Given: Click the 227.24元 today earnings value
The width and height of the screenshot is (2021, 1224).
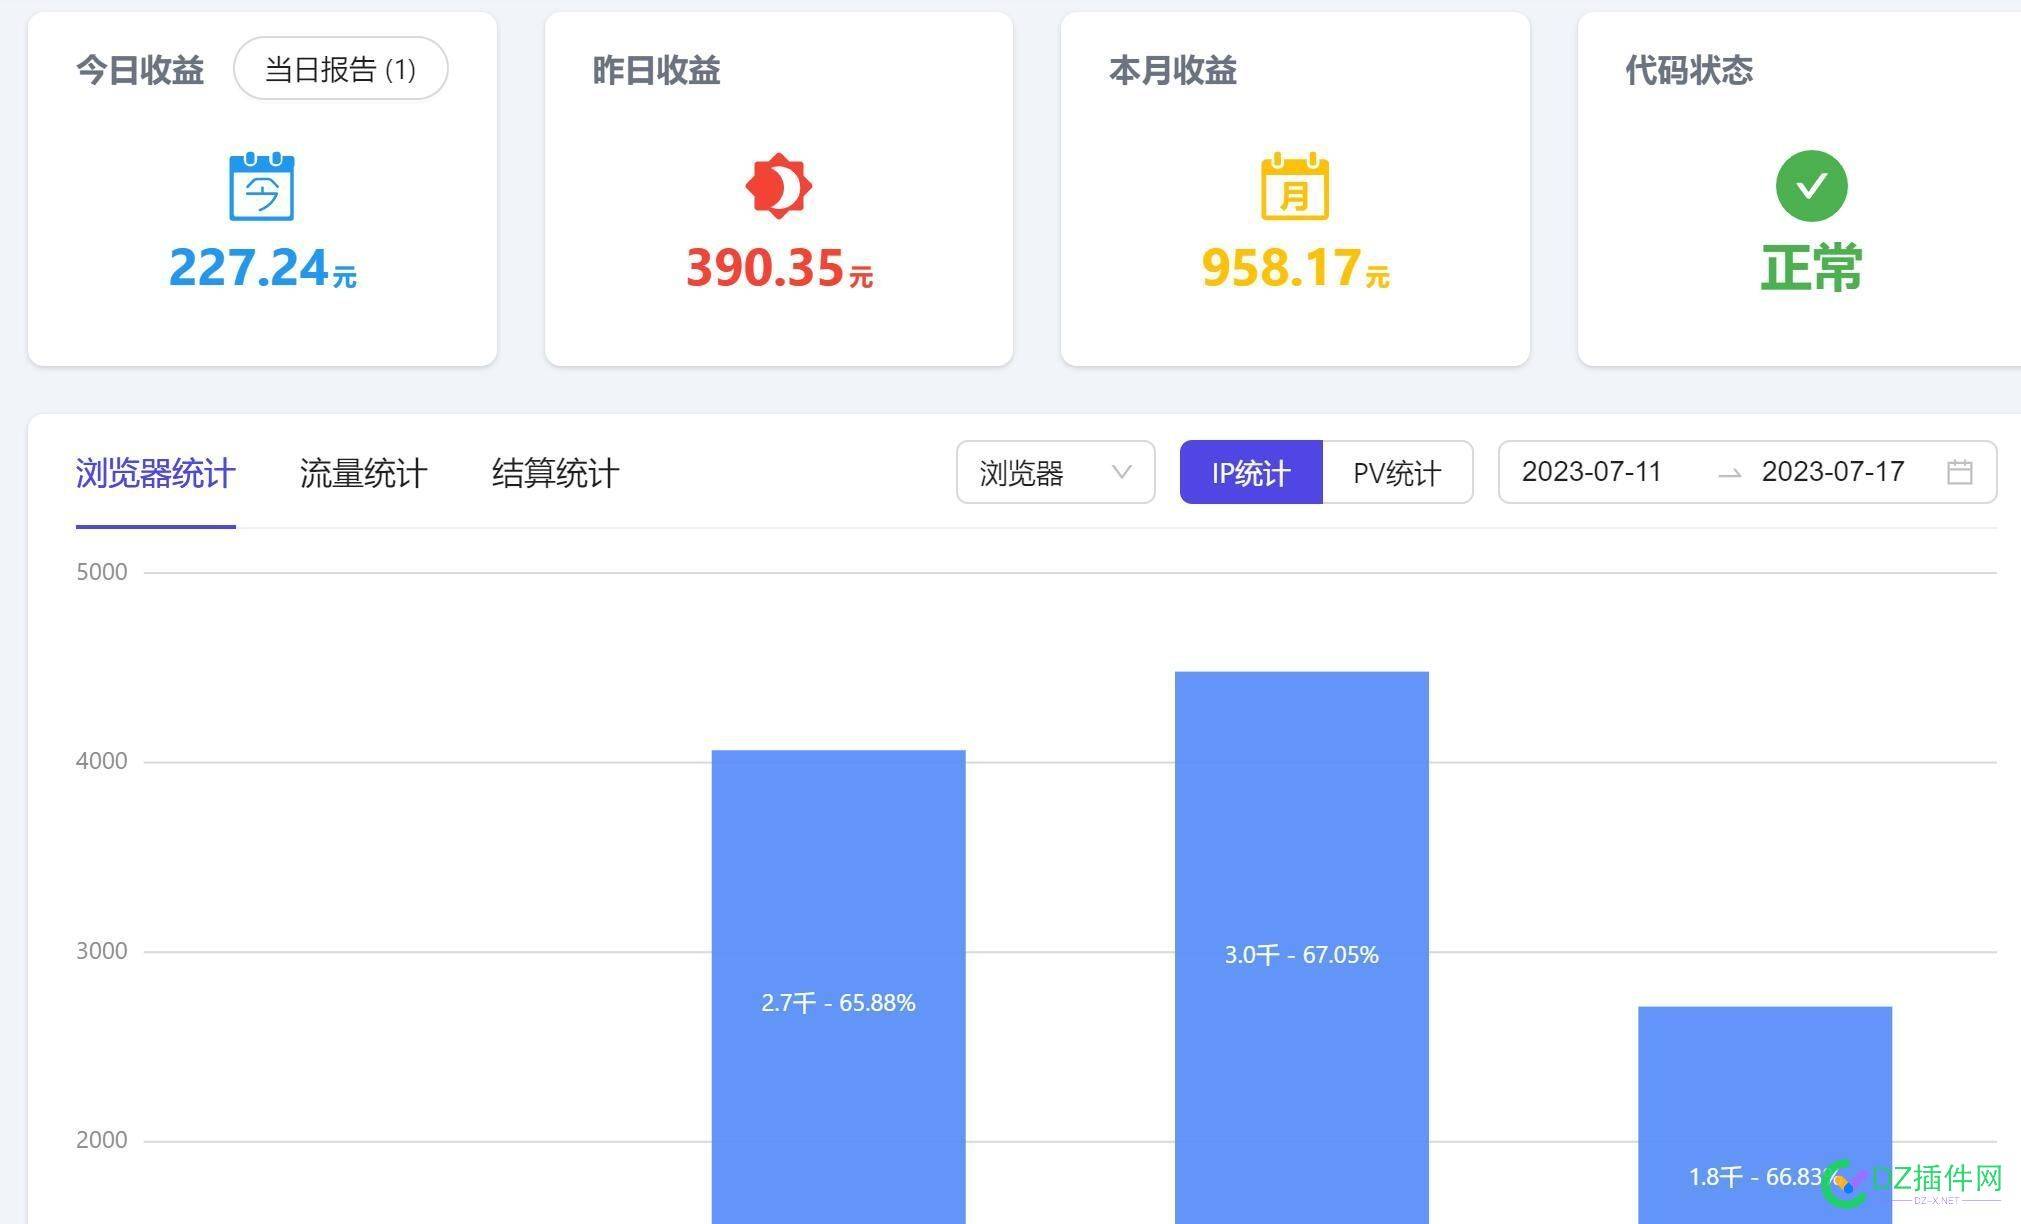Looking at the screenshot, I should (x=262, y=268).
